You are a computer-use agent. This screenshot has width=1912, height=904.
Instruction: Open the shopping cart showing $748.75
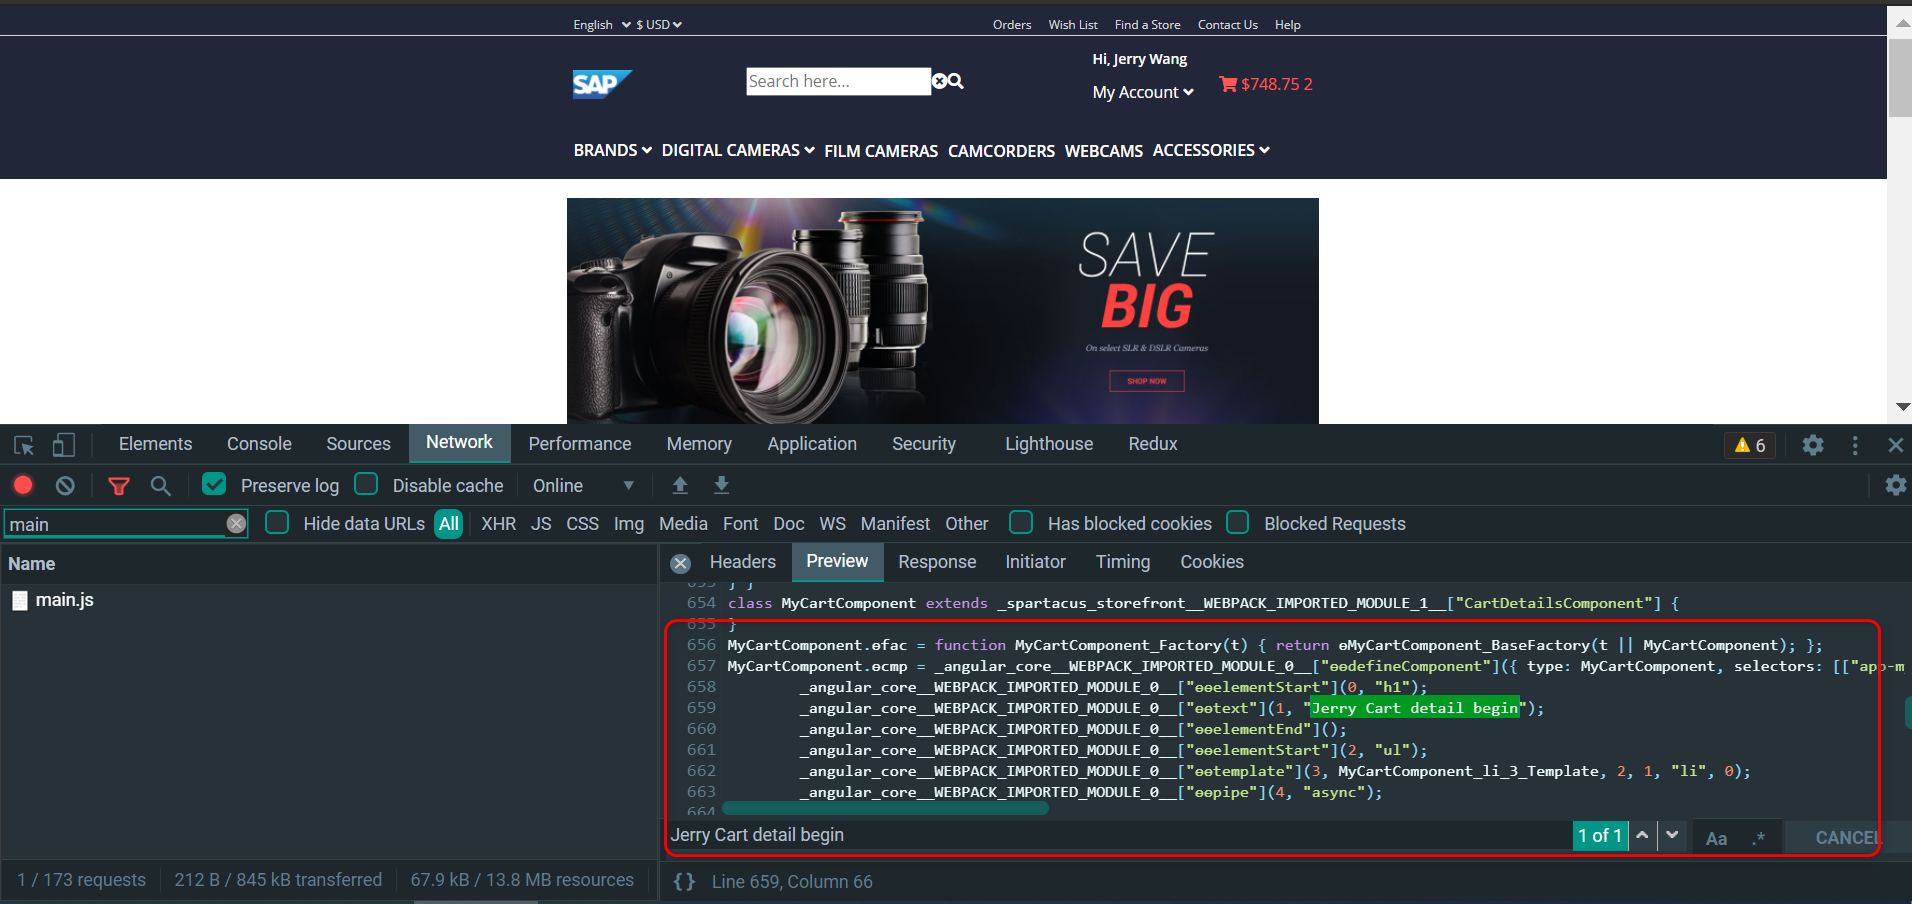[x=1265, y=84]
